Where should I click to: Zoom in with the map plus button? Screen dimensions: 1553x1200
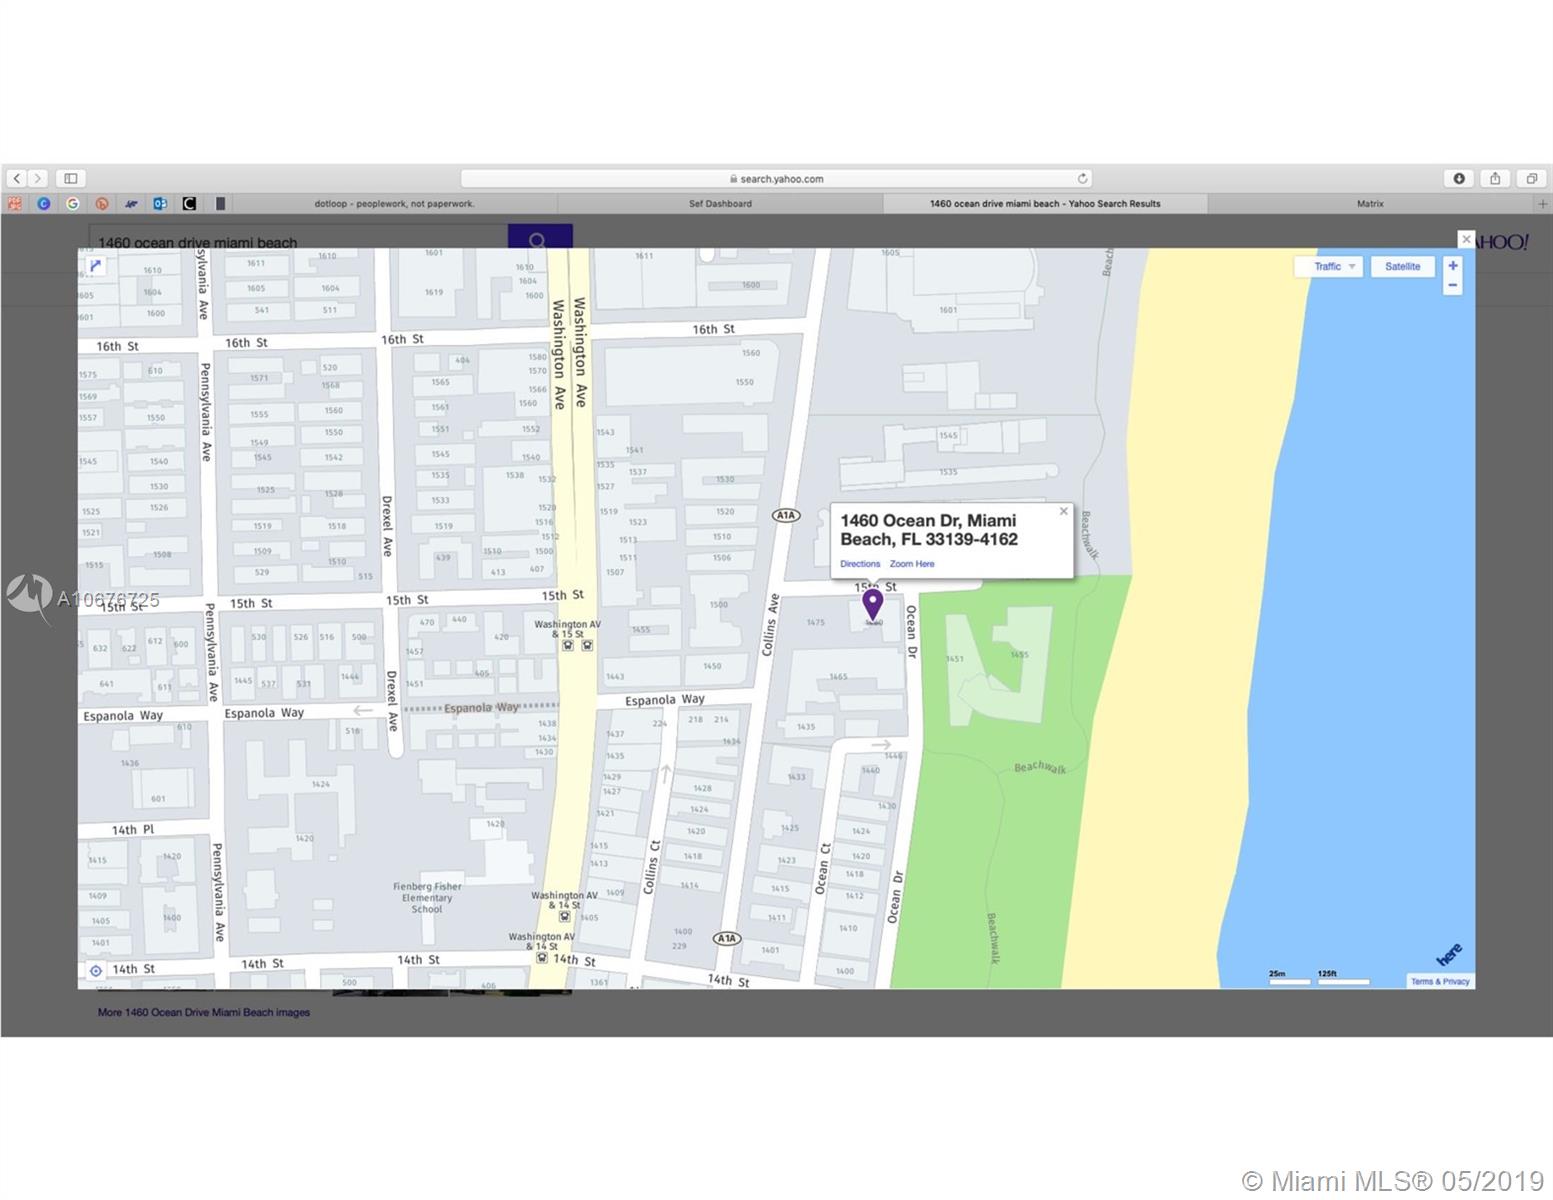(x=1453, y=266)
